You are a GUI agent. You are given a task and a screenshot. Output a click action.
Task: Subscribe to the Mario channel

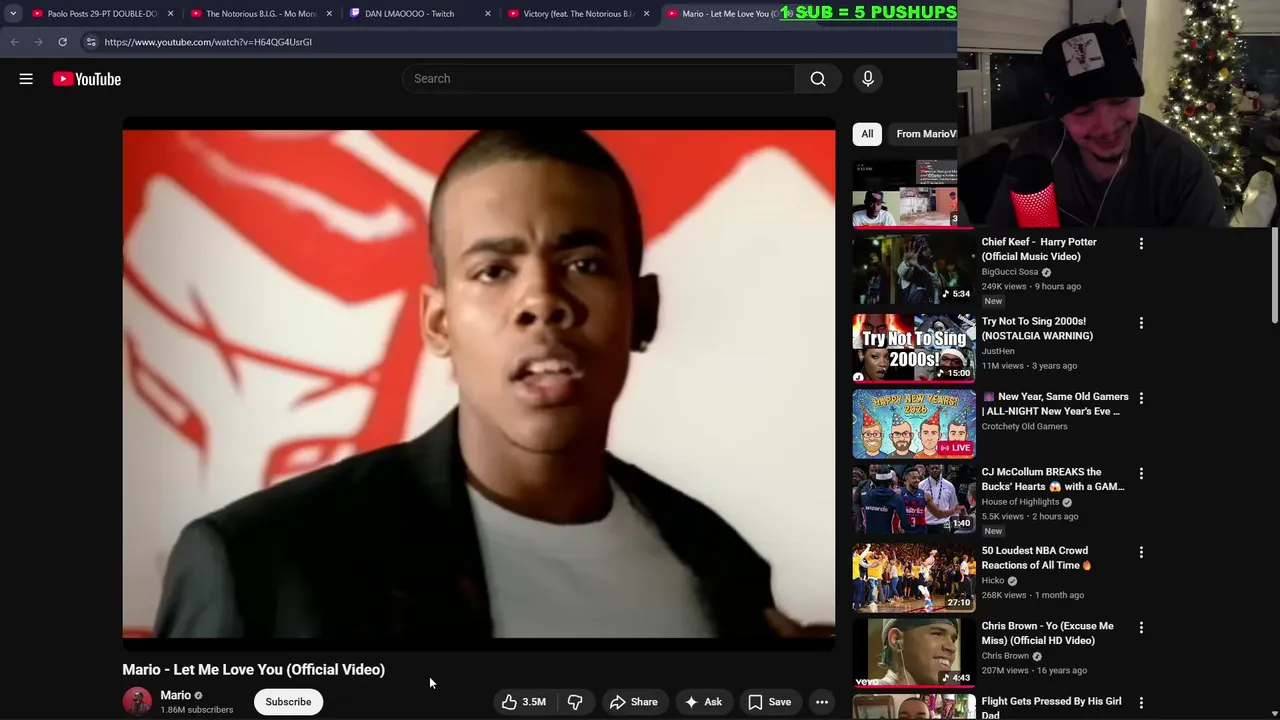coord(288,702)
